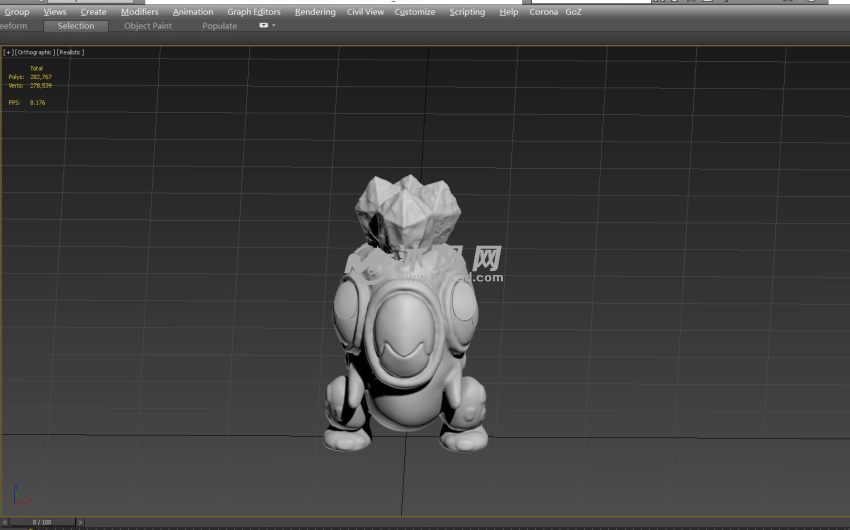850x530 pixels.
Task: Open the Corona menu
Action: (x=543, y=12)
